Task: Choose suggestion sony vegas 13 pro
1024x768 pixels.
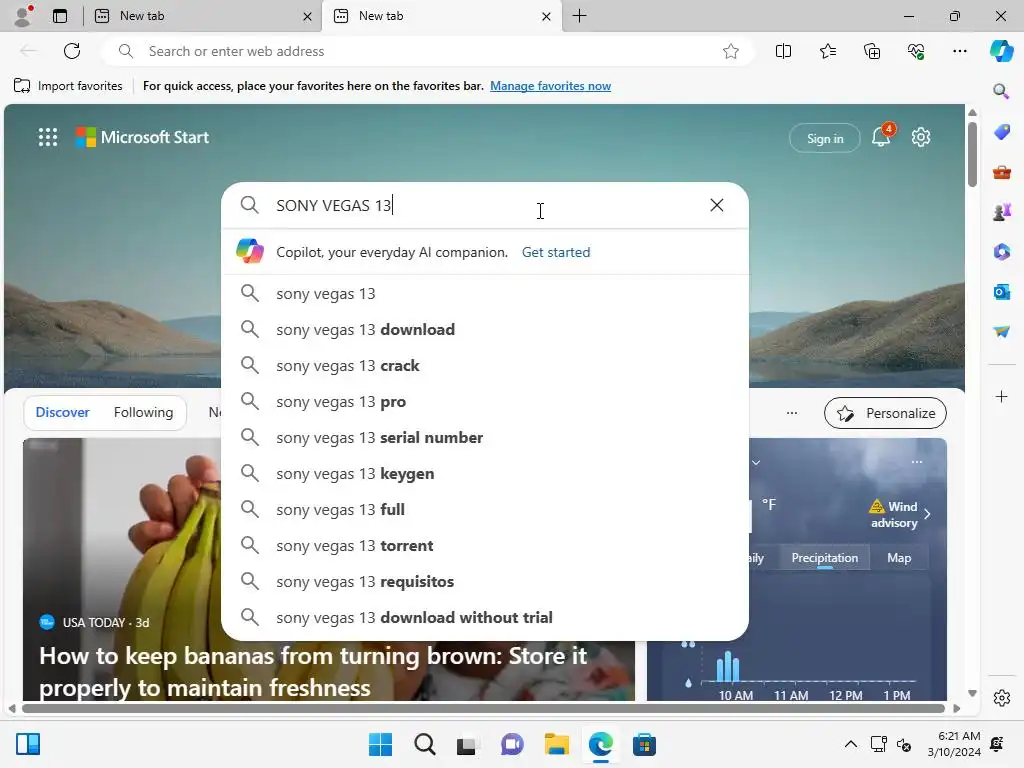Action: [485, 401]
